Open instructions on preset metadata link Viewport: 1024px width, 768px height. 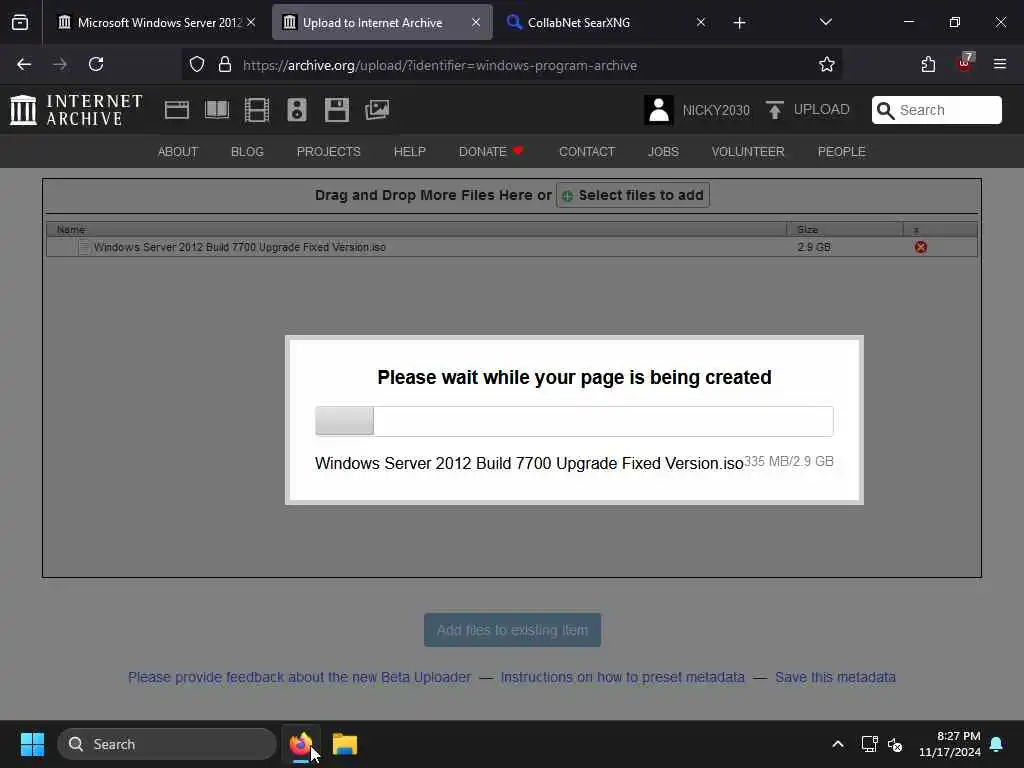tap(622, 677)
